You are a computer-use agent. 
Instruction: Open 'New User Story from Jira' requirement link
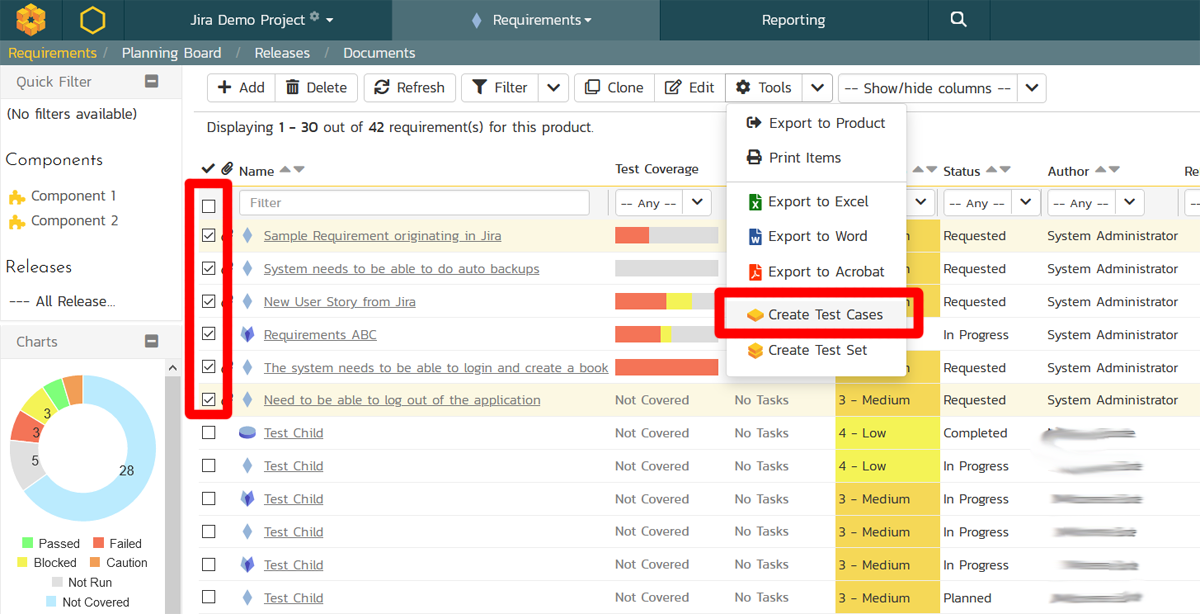pyautogui.click(x=339, y=302)
